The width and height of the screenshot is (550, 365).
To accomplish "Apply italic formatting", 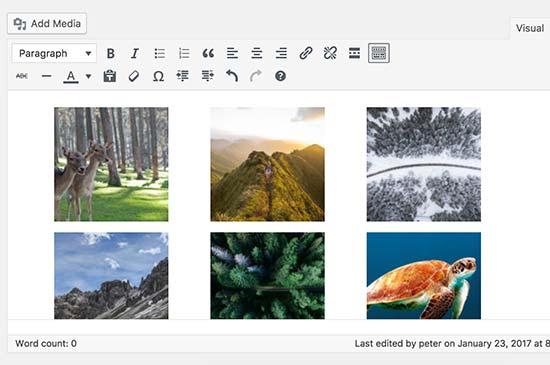I will pyautogui.click(x=135, y=53).
